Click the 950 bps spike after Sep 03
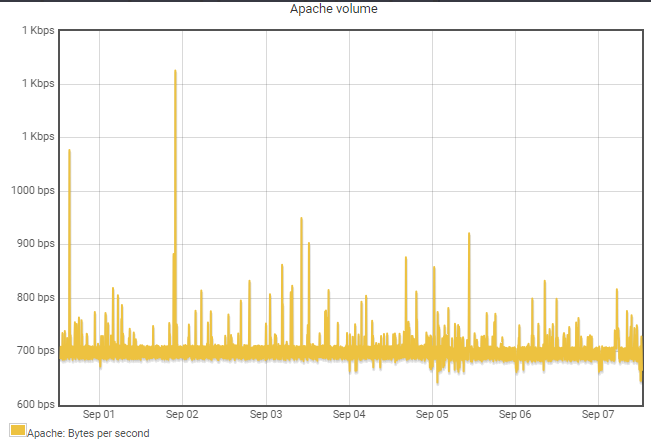This screenshot has width=651, height=442. coord(301,281)
